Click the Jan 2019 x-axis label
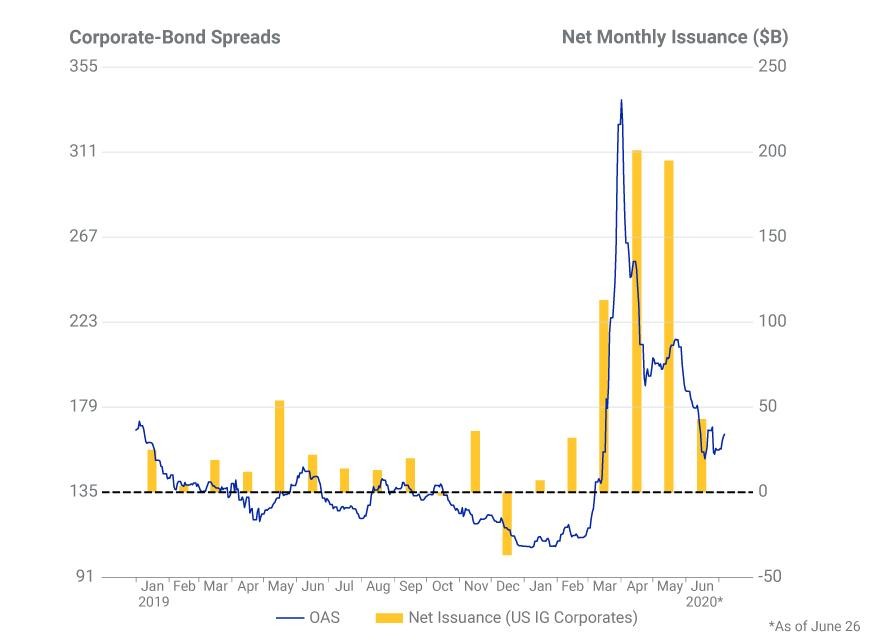 (x=153, y=594)
